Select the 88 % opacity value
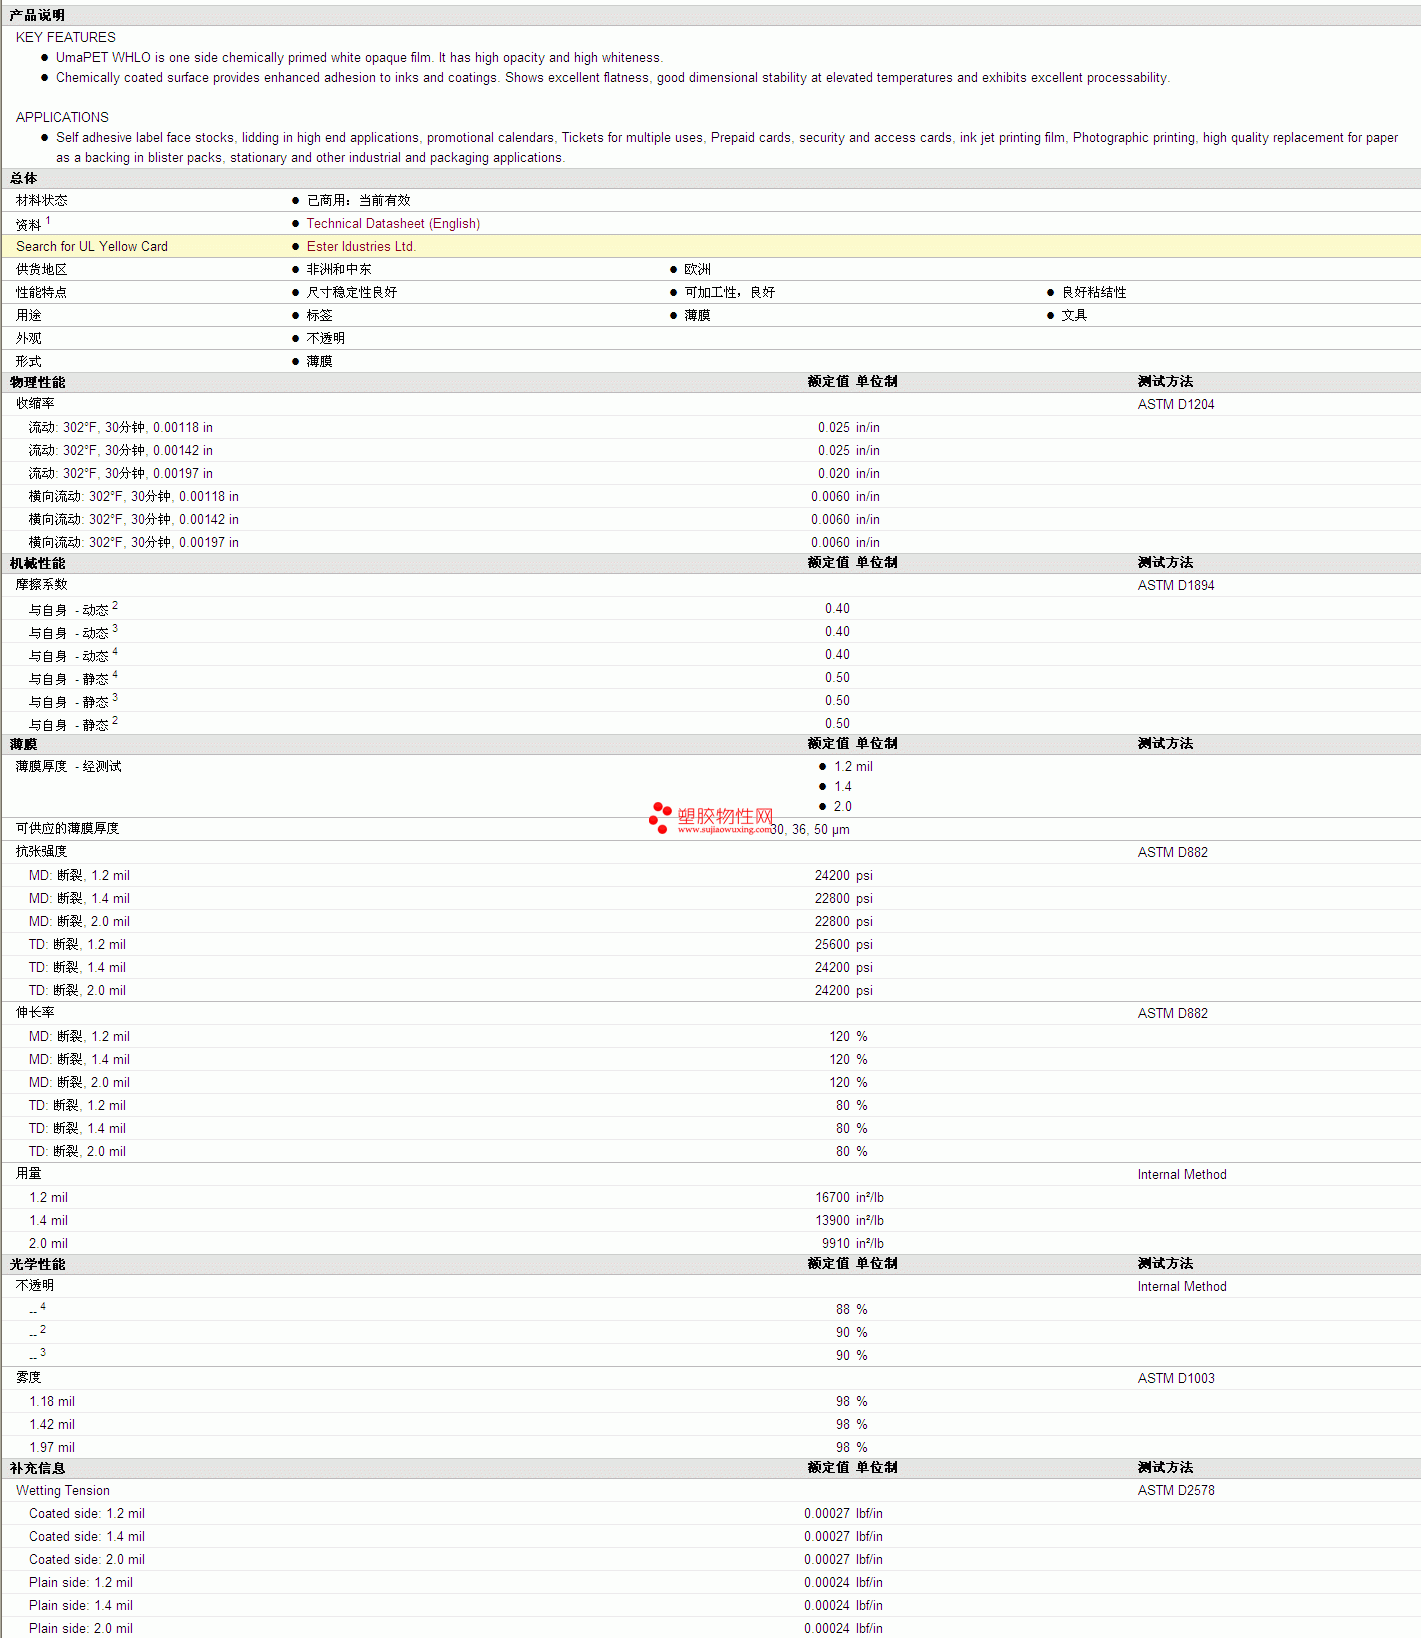 (852, 1310)
